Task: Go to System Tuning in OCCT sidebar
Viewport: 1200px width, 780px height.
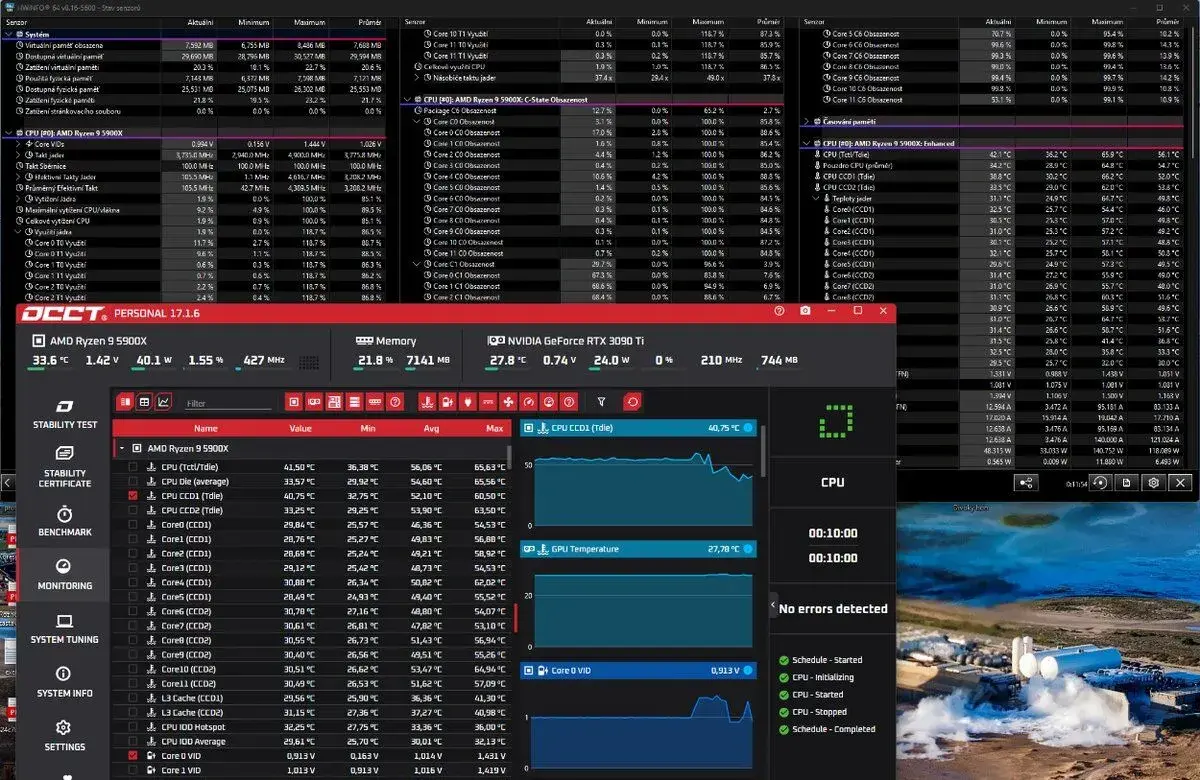Action: click(64, 629)
